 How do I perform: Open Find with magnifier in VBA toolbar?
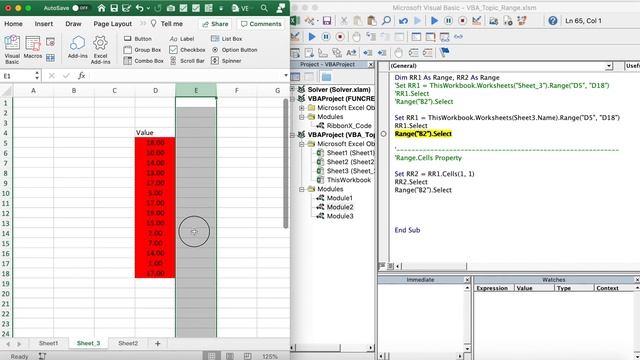point(386,21)
